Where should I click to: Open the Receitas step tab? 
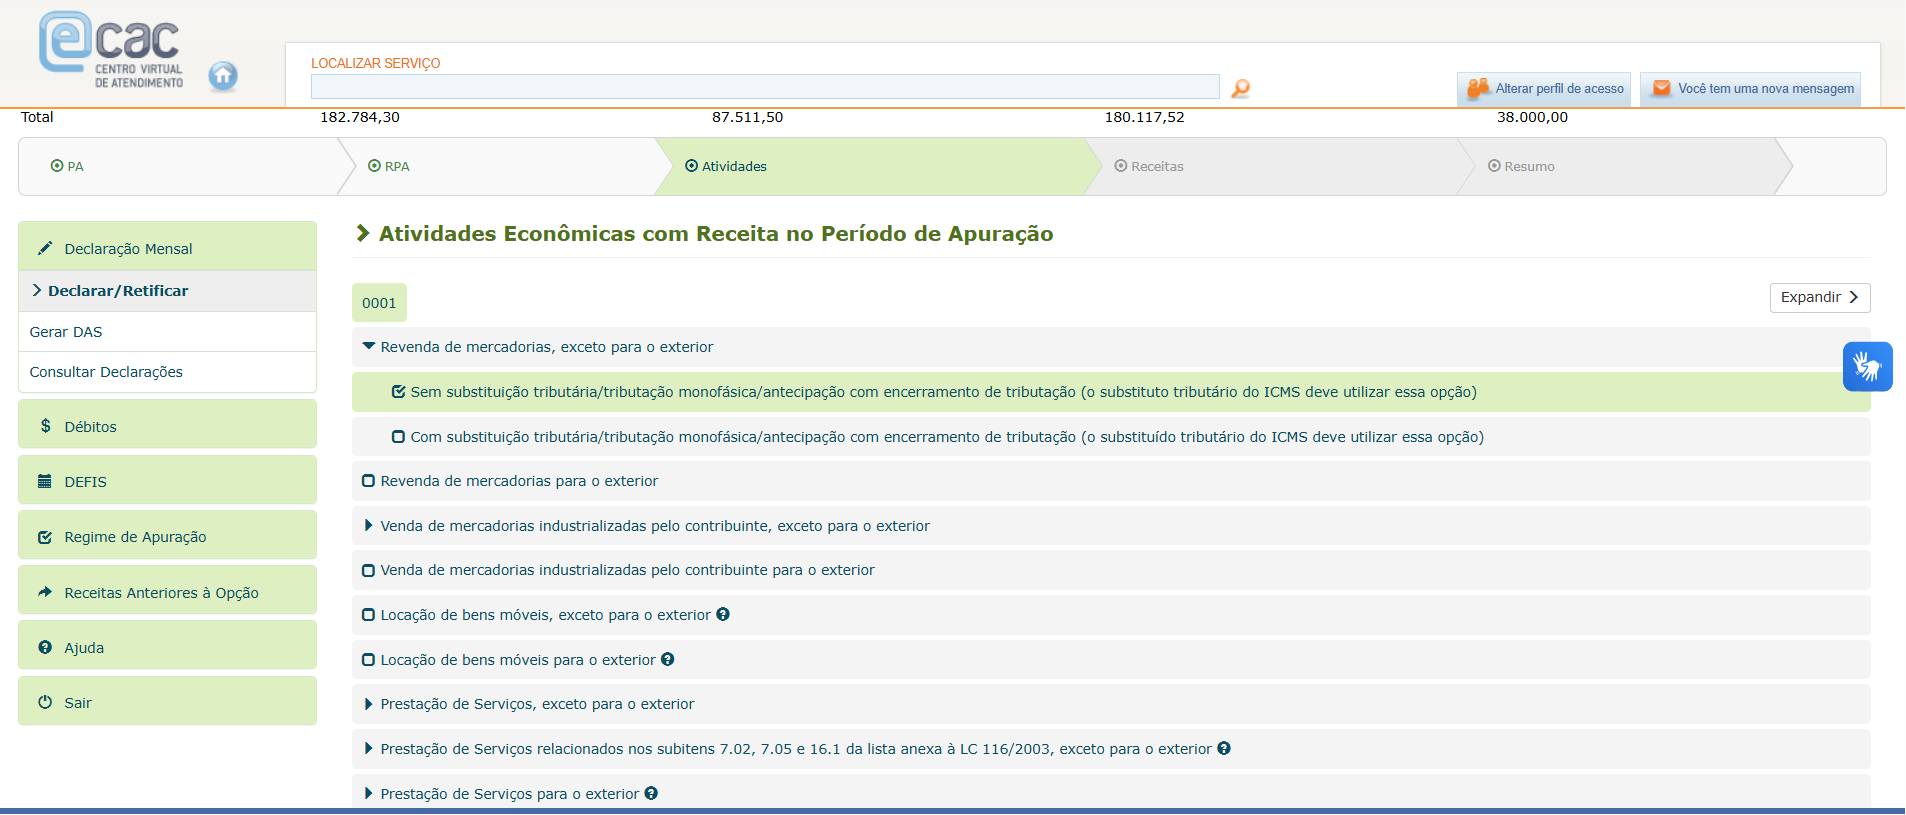pos(1280,166)
